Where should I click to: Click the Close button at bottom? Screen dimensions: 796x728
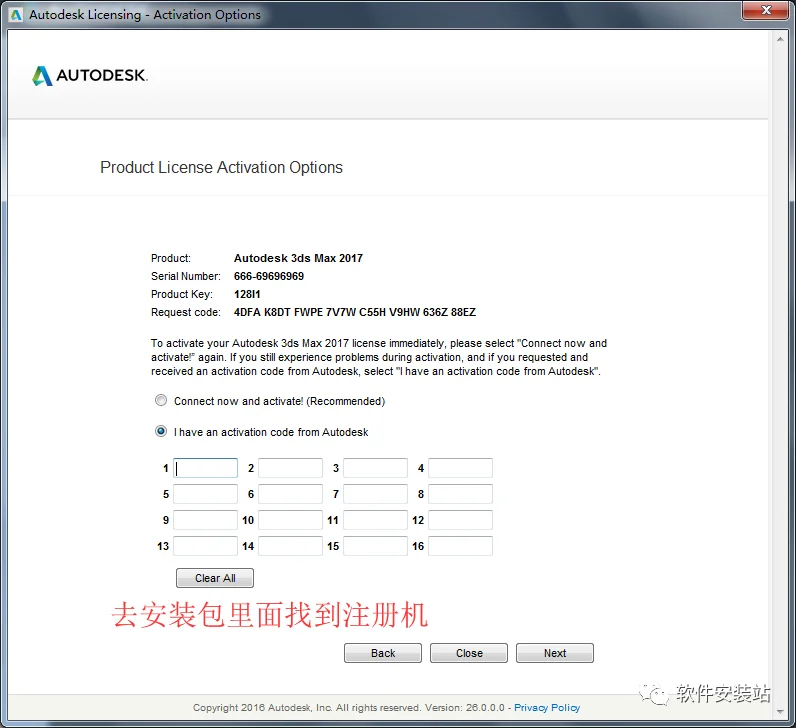point(469,653)
